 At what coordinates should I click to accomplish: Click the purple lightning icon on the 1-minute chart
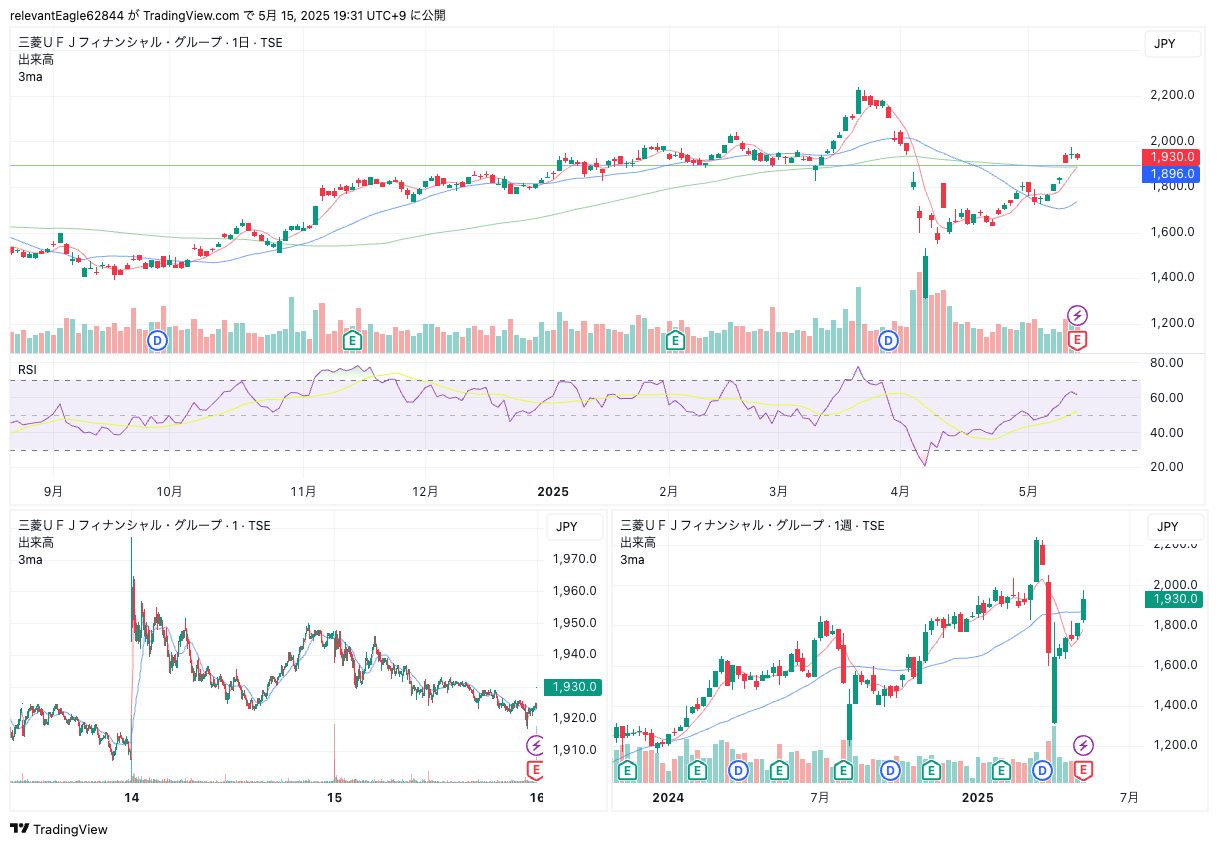[535, 745]
